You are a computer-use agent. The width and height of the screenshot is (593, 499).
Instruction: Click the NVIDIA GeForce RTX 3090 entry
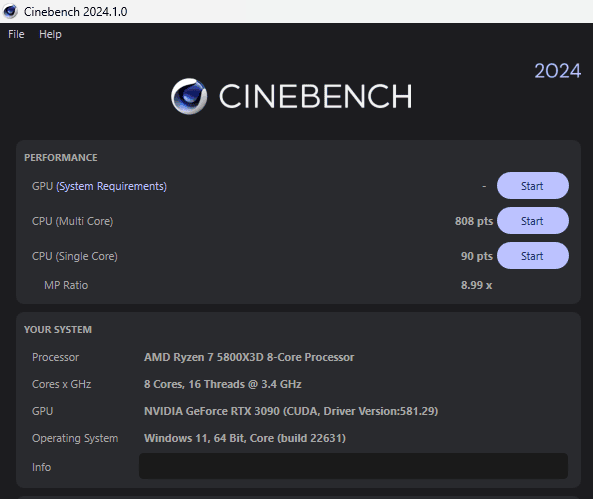point(291,411)
